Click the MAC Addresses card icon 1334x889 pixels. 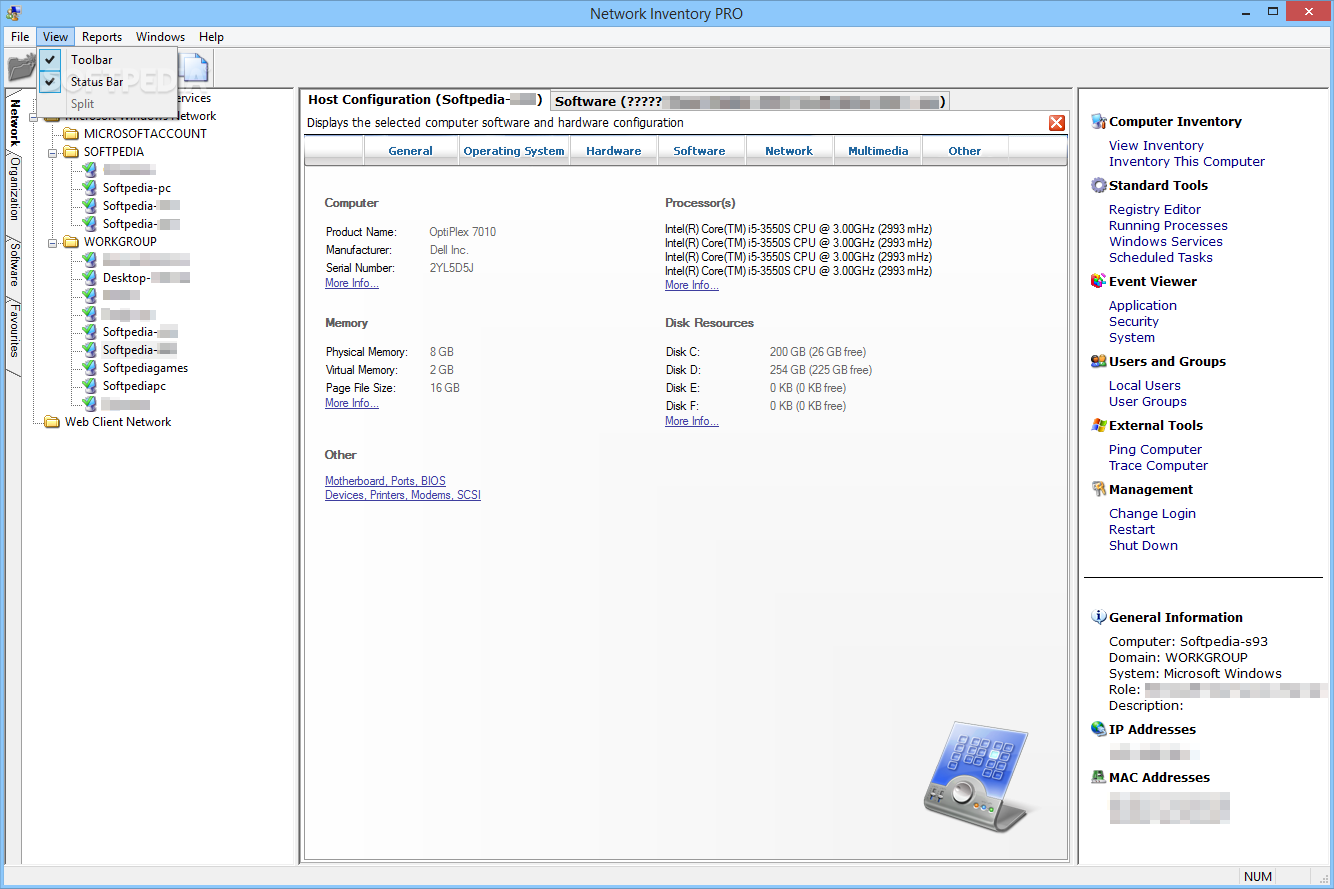click(x=1099, y=778)
